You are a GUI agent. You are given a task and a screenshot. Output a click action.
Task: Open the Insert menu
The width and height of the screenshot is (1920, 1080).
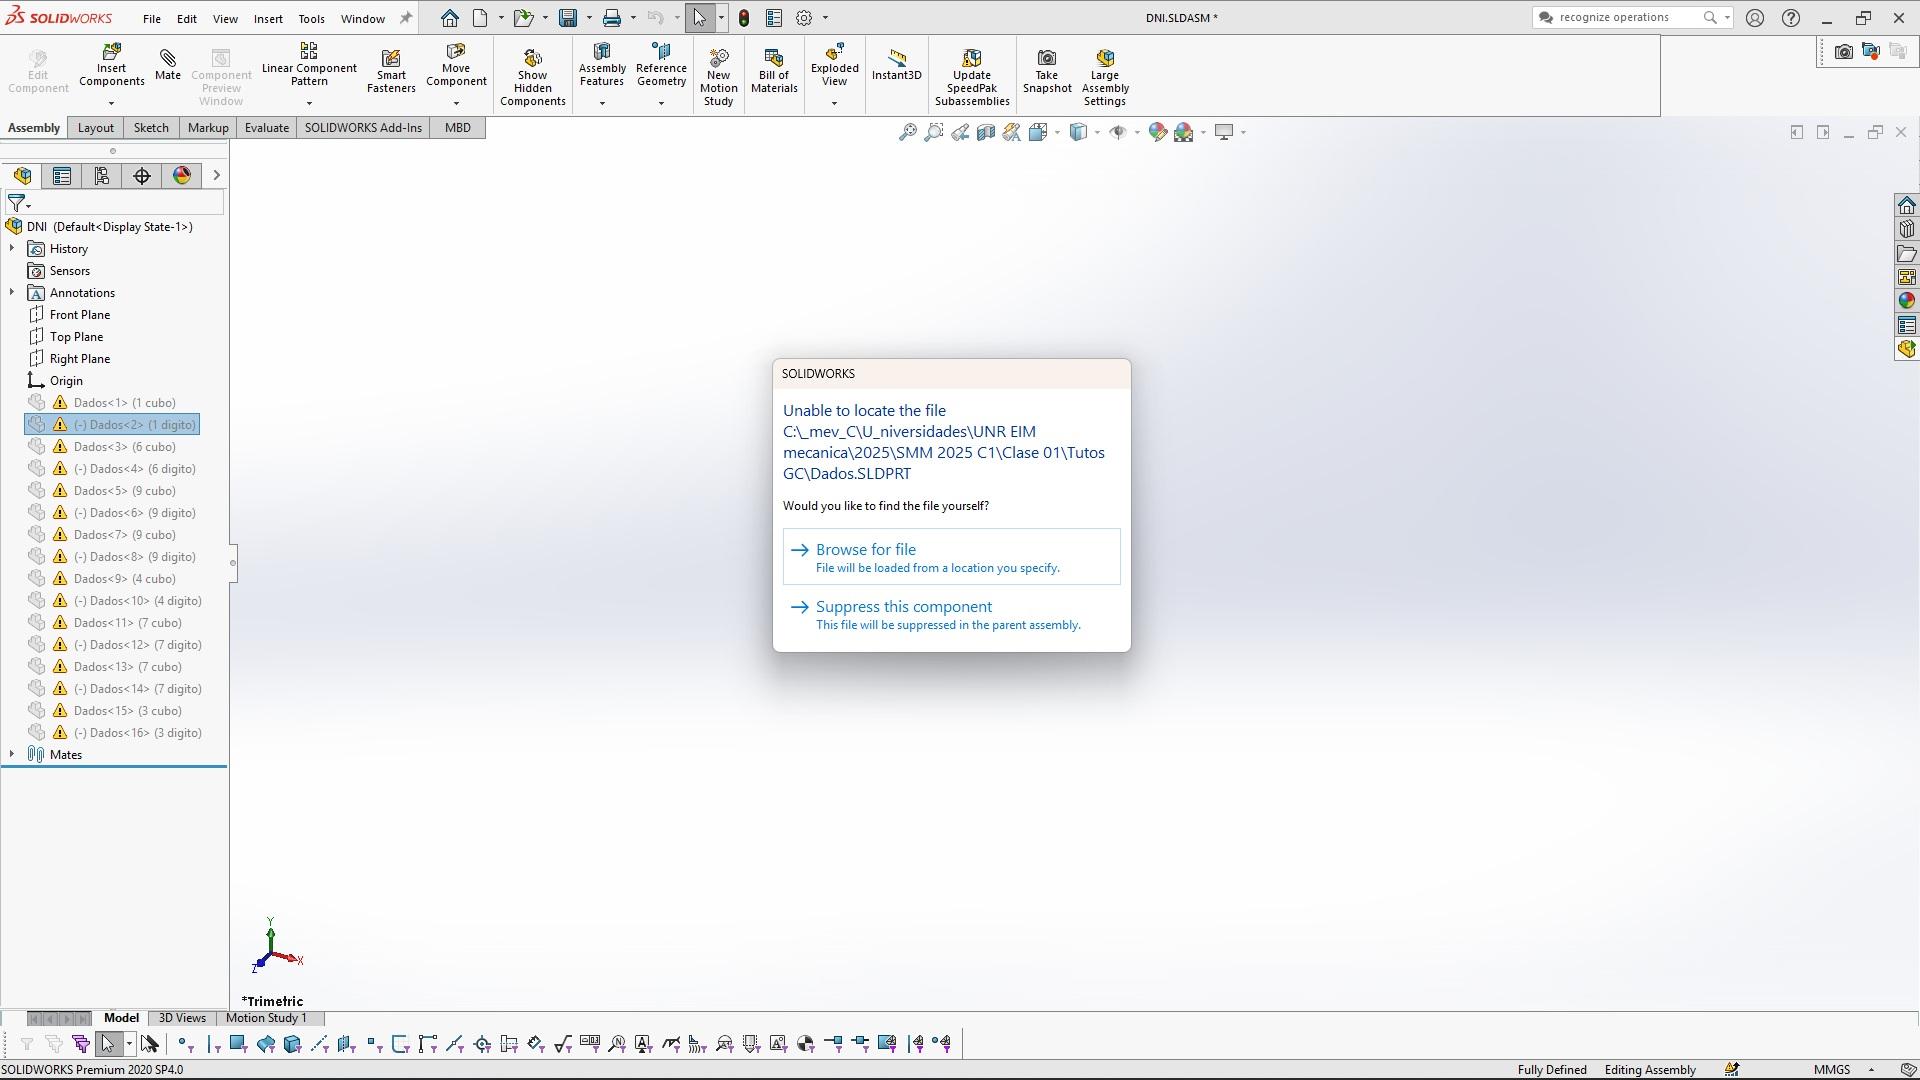point(268,18)
